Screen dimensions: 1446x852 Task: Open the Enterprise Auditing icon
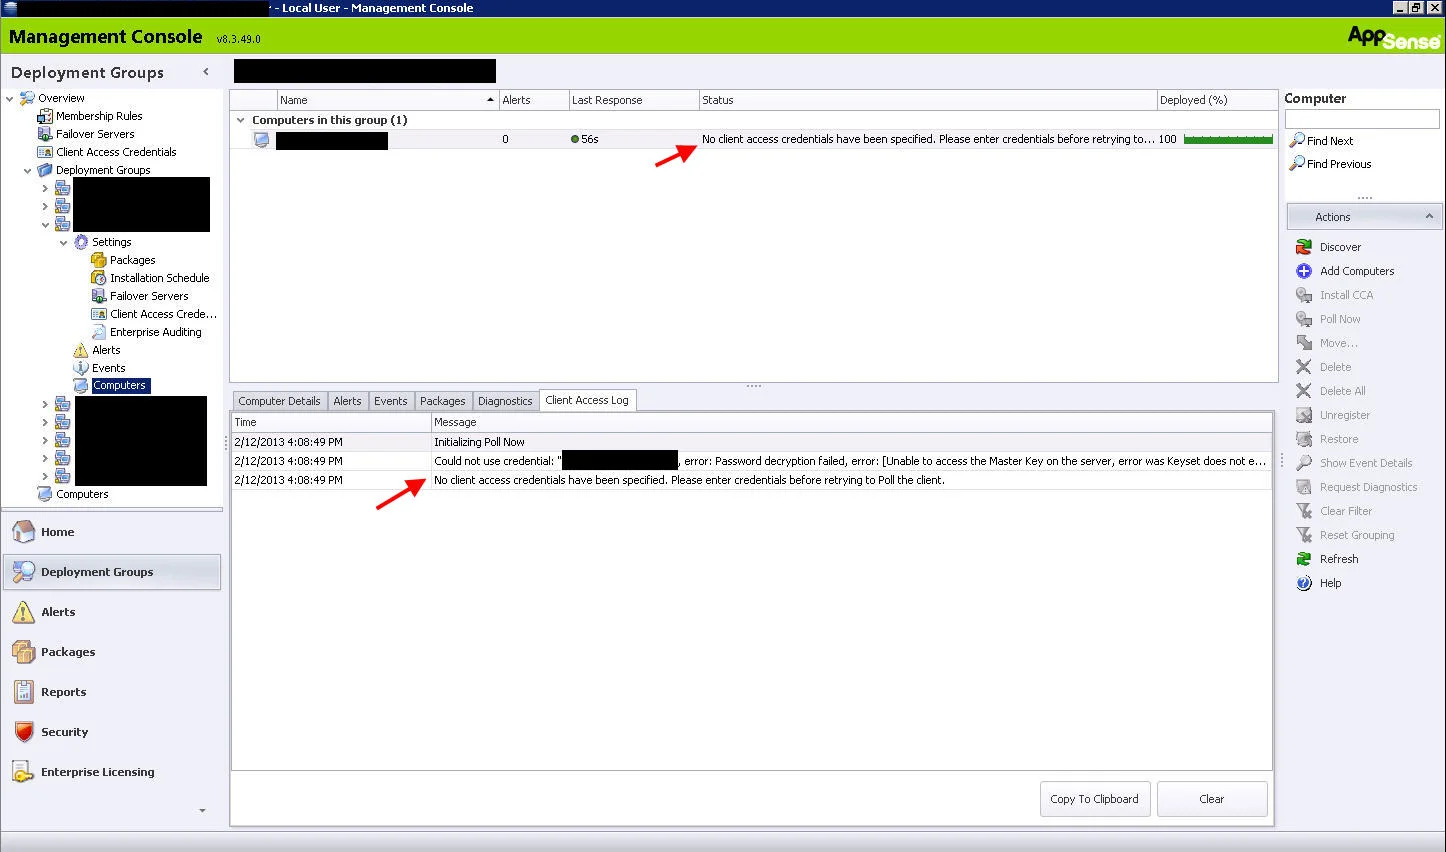click(98, 332)
